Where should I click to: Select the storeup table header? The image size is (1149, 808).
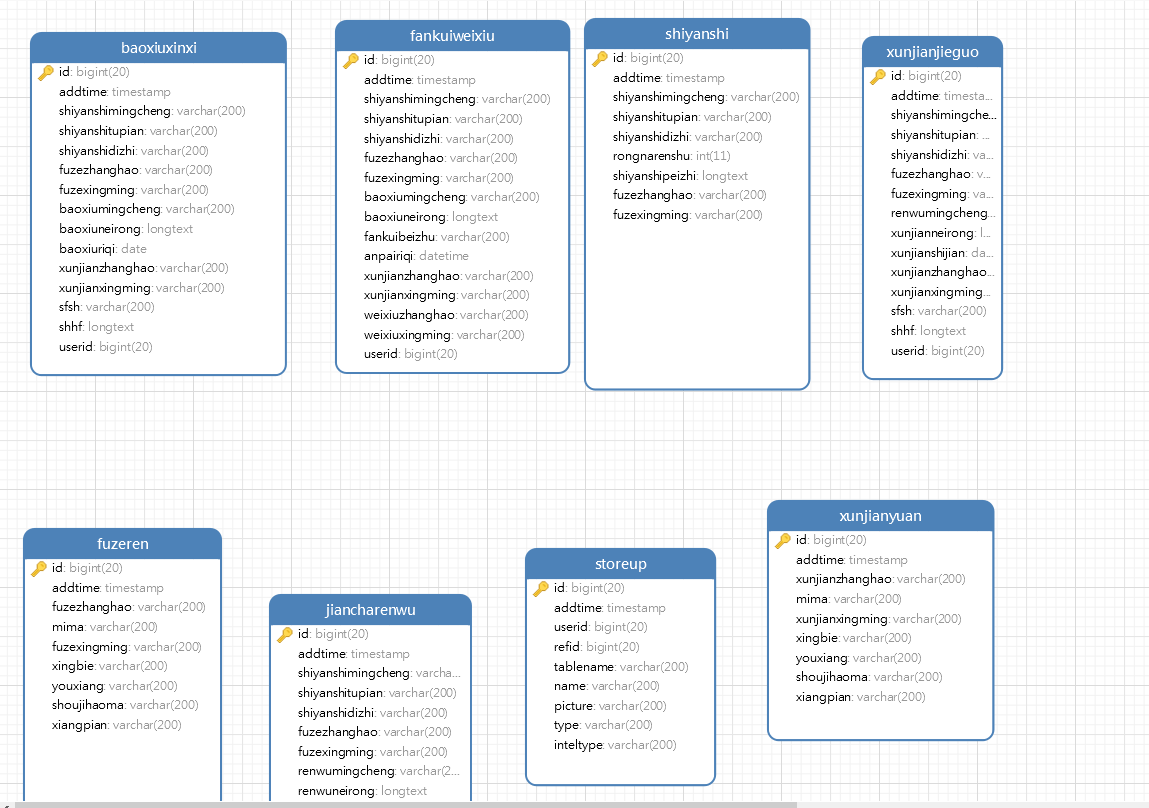click(621, 563)
